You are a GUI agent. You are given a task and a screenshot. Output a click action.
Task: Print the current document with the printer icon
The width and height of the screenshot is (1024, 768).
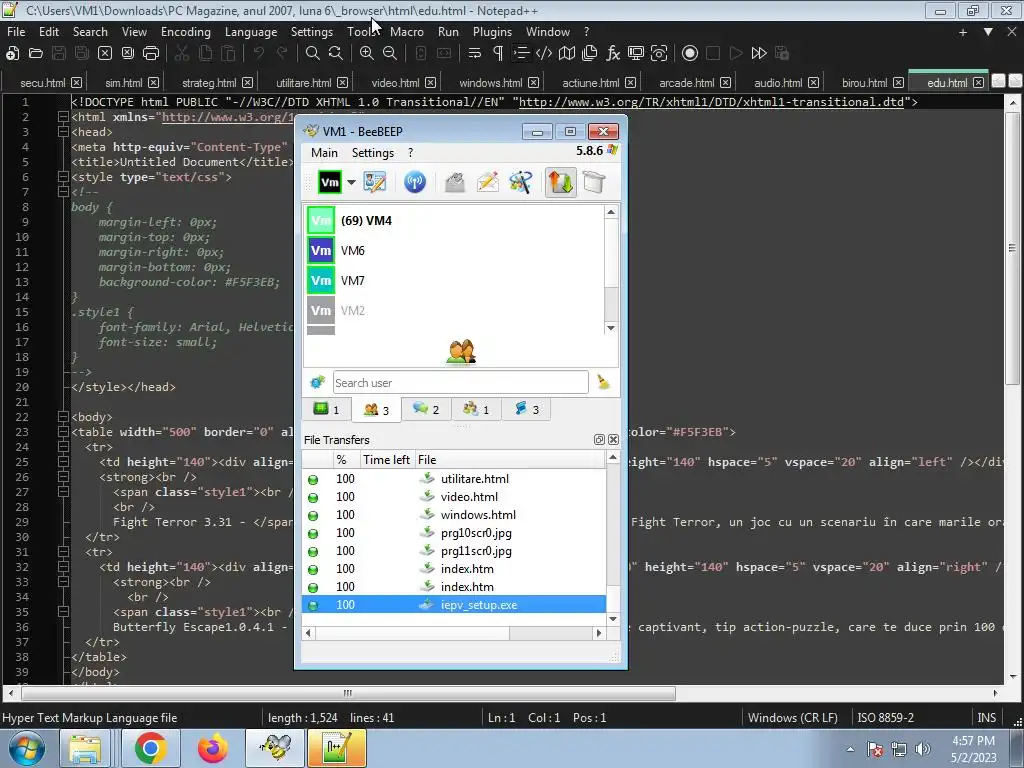point(151,54)
